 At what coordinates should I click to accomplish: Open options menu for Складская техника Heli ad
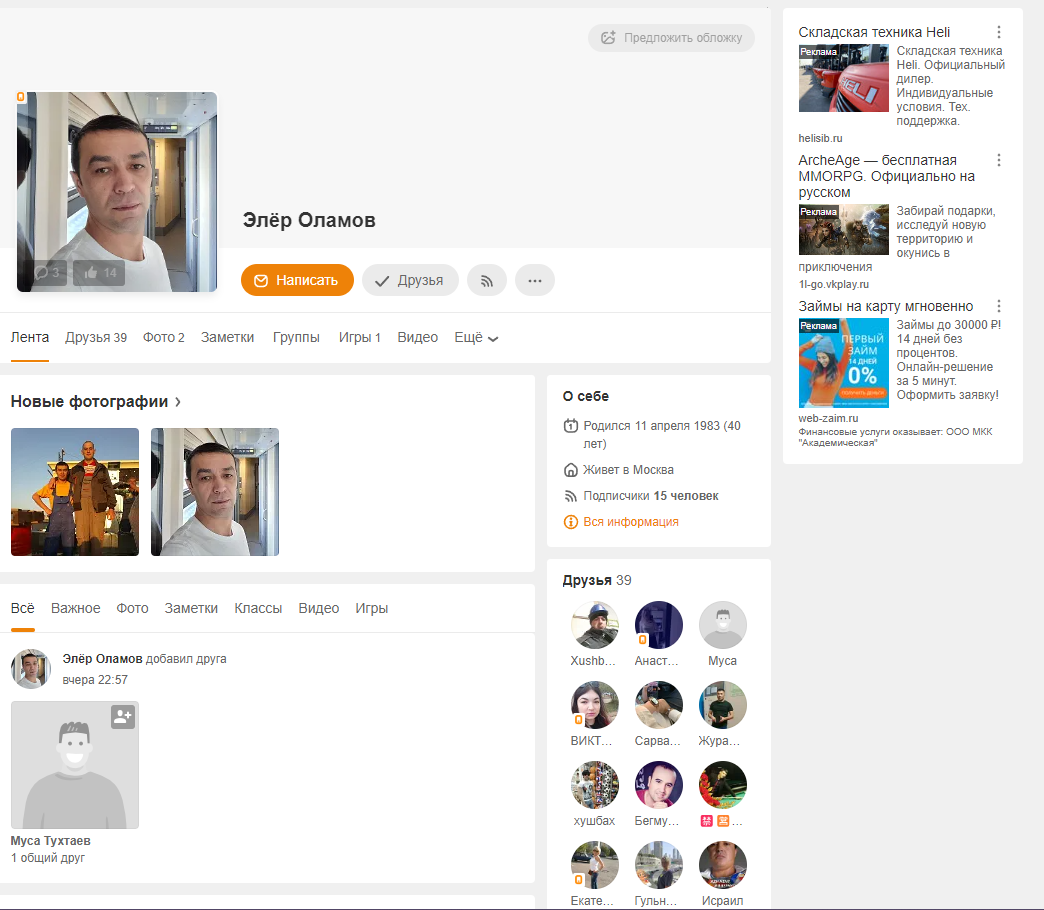point(998,32)
